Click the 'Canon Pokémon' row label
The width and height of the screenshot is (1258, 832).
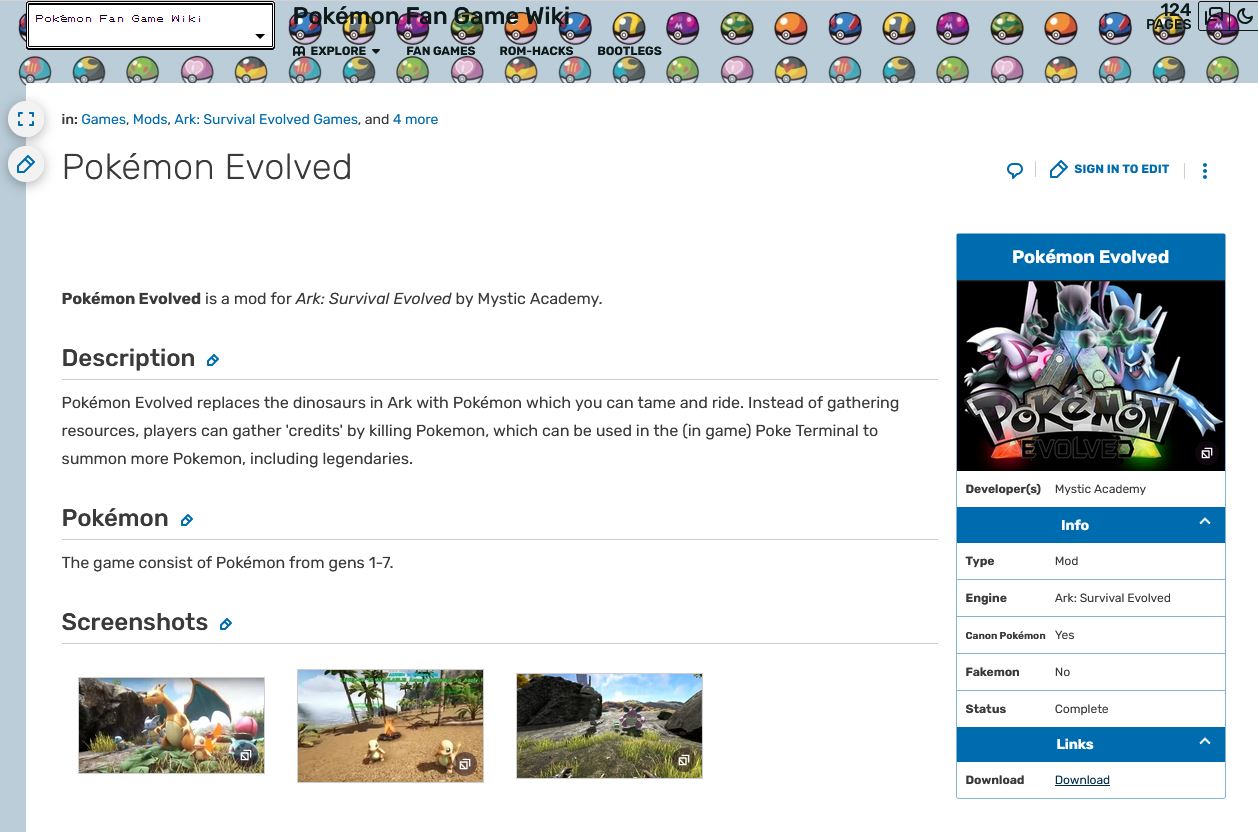pos(1005,635)
